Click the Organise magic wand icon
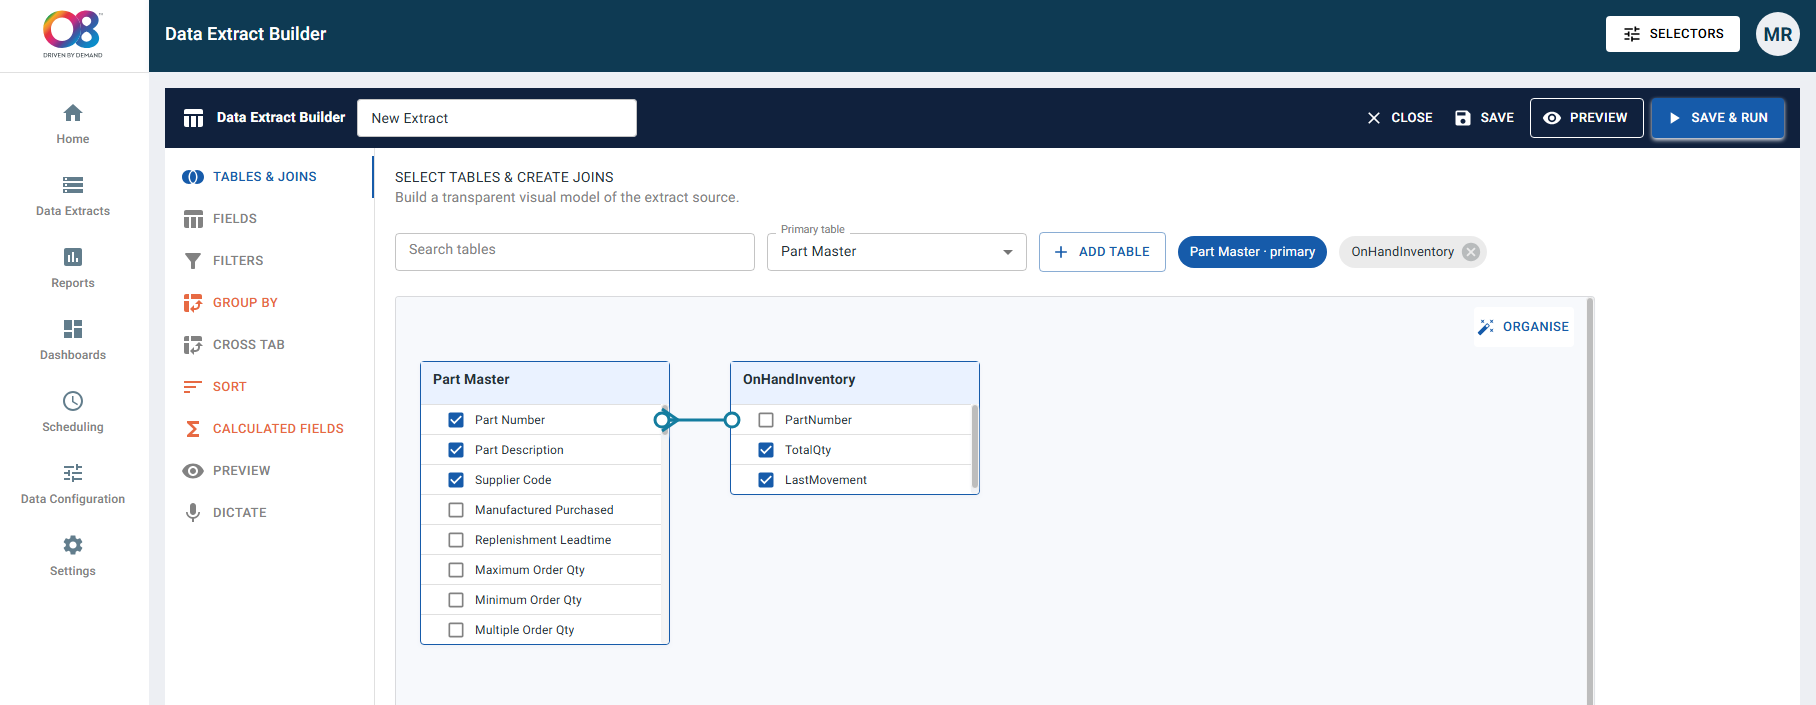1816x705 pixels. pos(1486,327)
